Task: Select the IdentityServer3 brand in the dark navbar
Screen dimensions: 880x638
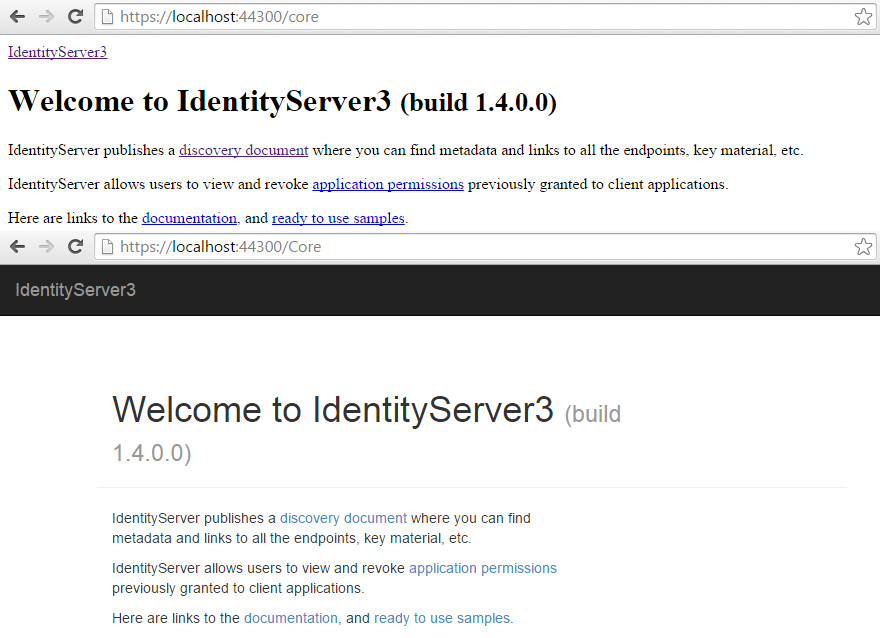Action: (75, 290)
